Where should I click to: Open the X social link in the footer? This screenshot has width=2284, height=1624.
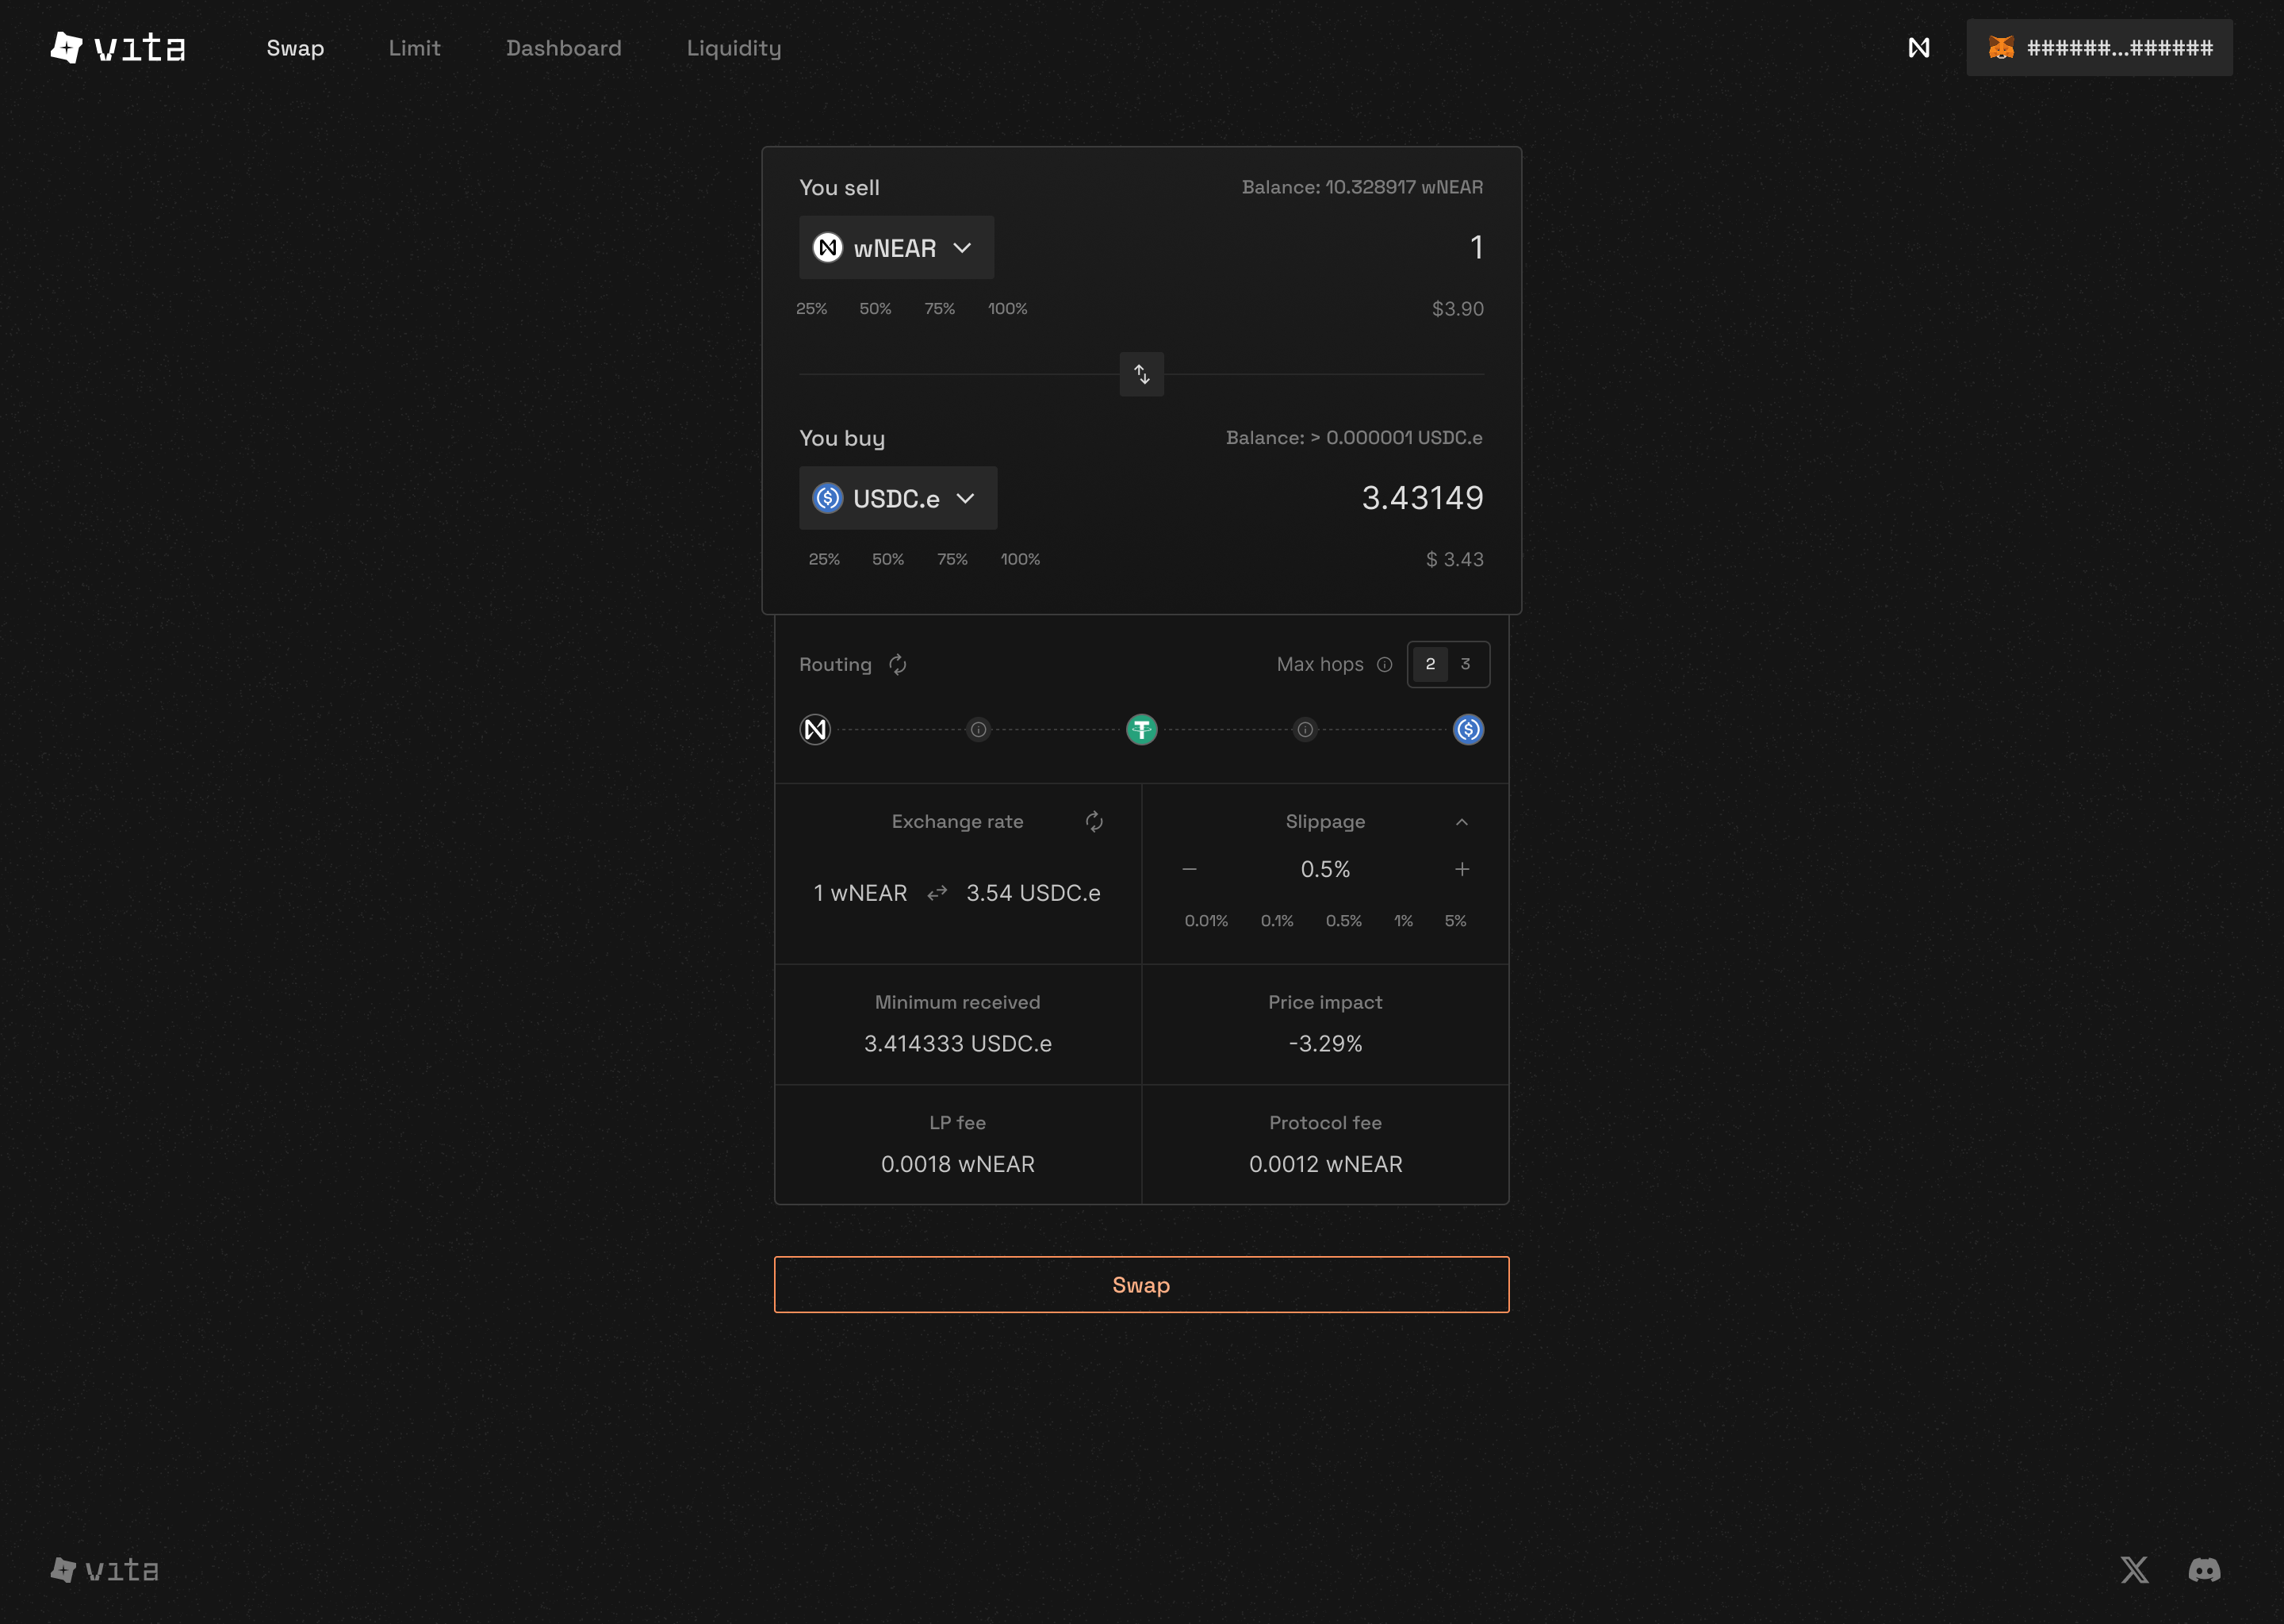[x=2134, y=1570]
